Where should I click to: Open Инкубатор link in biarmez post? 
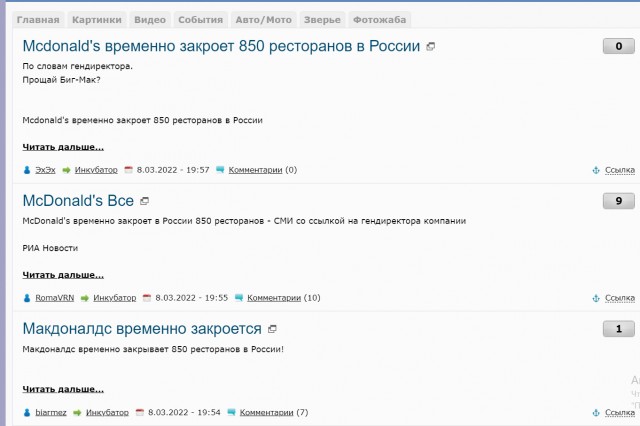coord(107,413)
